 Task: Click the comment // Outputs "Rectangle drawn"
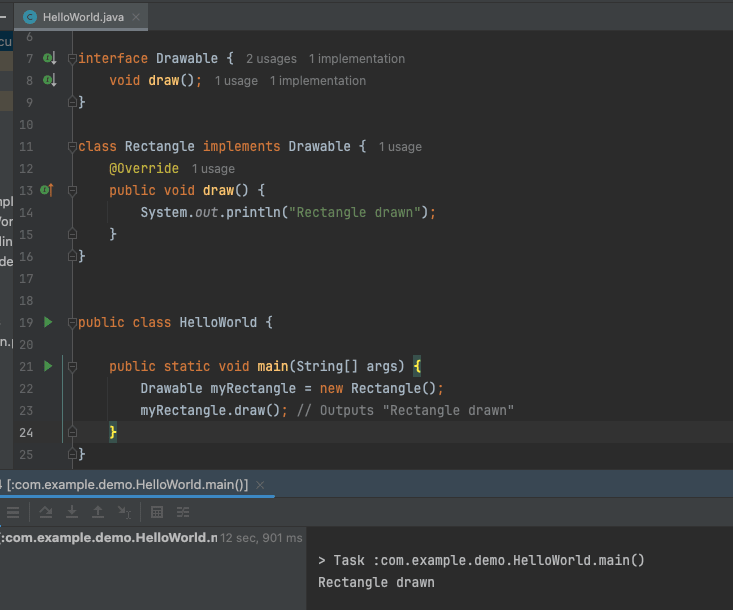coord(405,410)
